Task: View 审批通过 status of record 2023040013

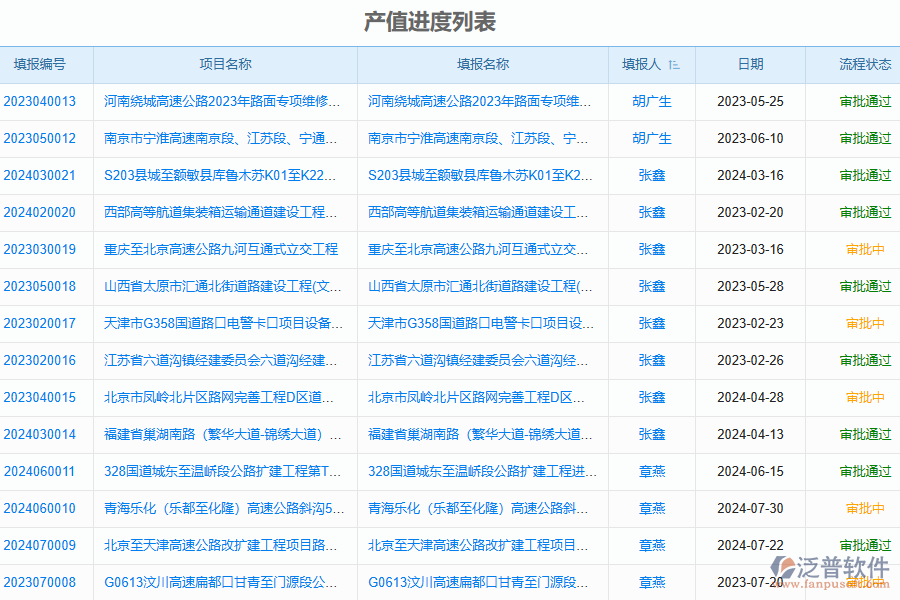Action: [866, 102]
